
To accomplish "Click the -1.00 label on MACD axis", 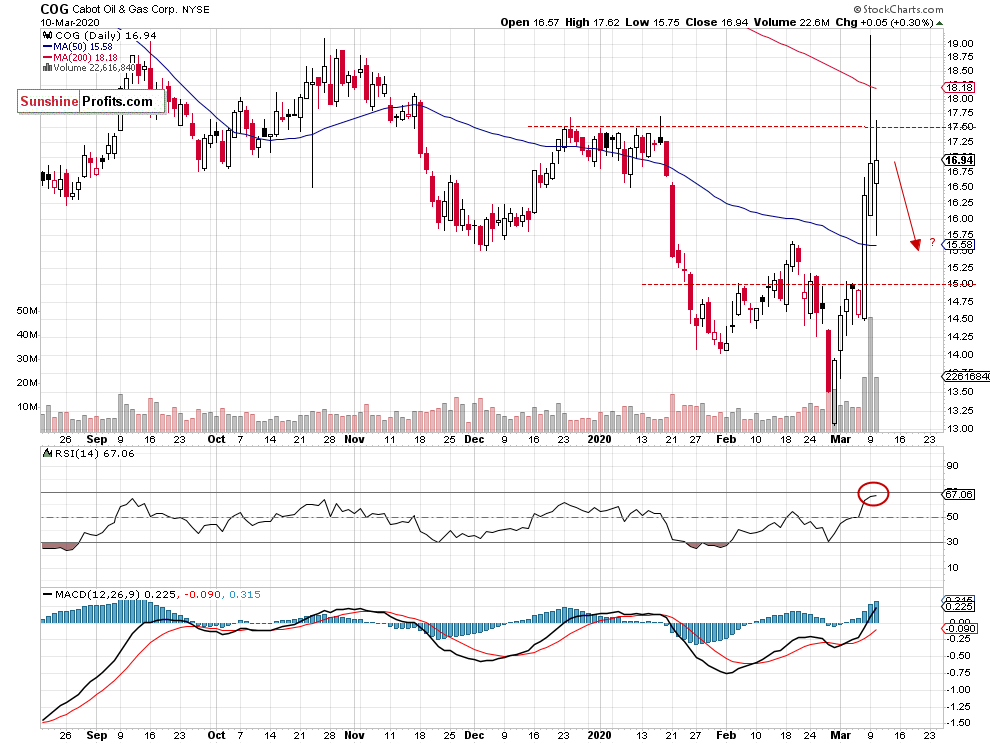I will [x=960, y=690].
